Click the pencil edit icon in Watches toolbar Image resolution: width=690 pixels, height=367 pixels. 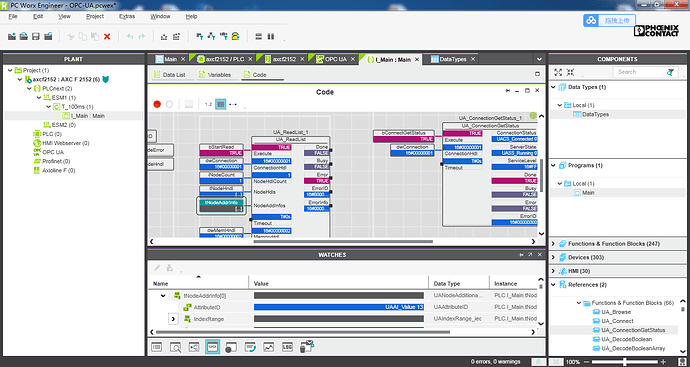pos(157,268)
